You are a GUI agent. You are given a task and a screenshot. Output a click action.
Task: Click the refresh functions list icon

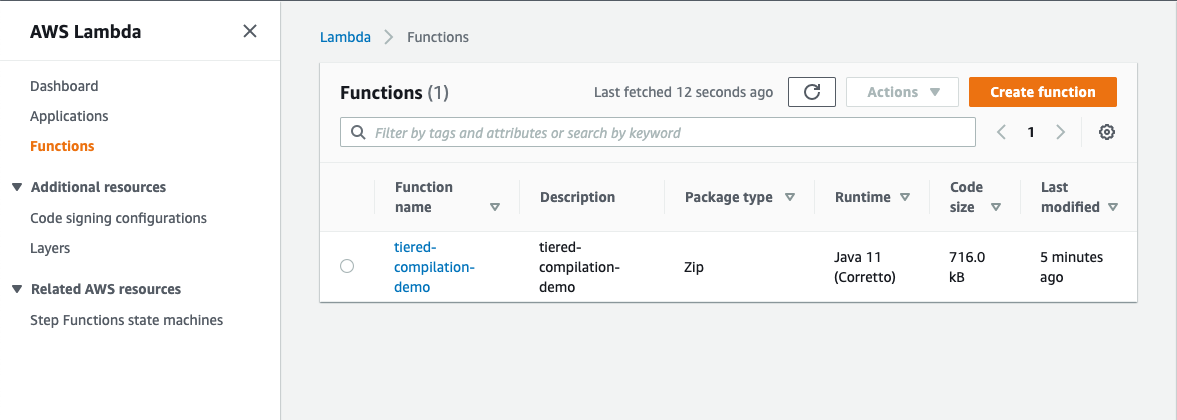pos(812,92)
